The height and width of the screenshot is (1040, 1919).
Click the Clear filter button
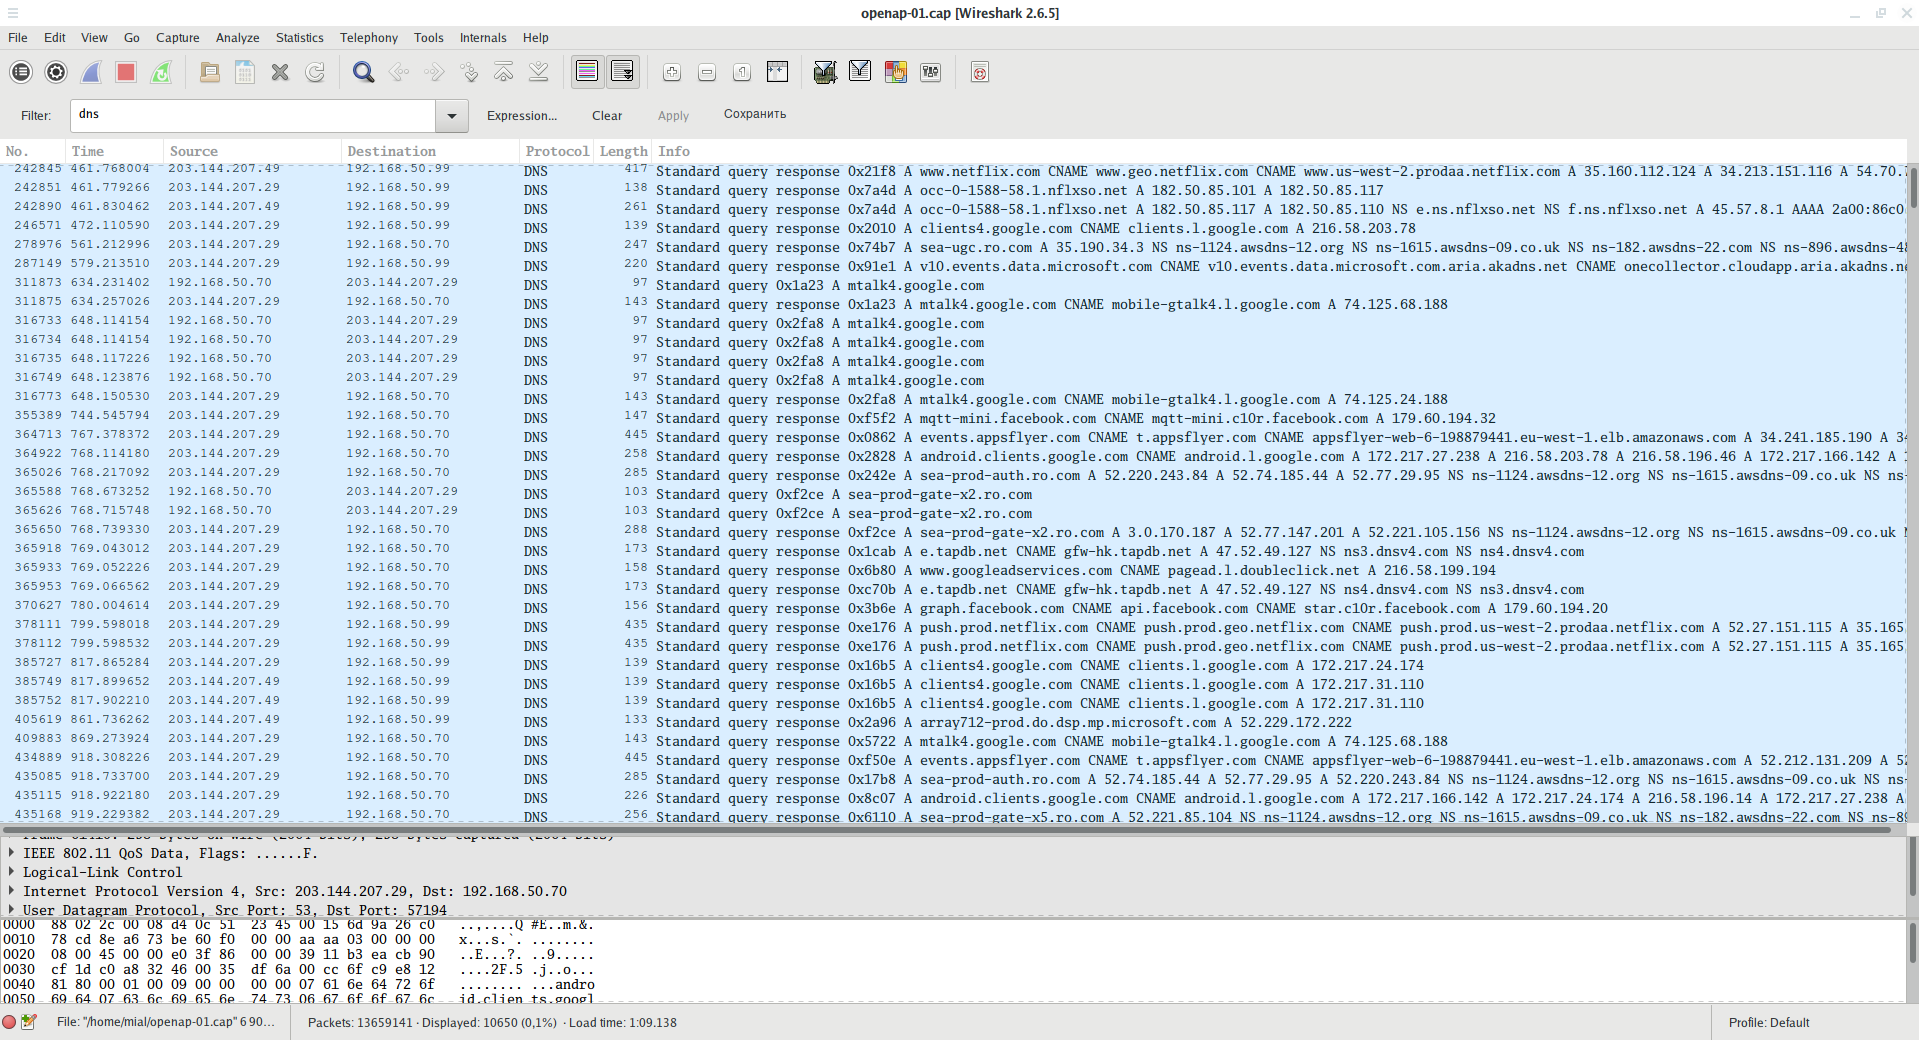pyautogui.click(x=606, y=116)
